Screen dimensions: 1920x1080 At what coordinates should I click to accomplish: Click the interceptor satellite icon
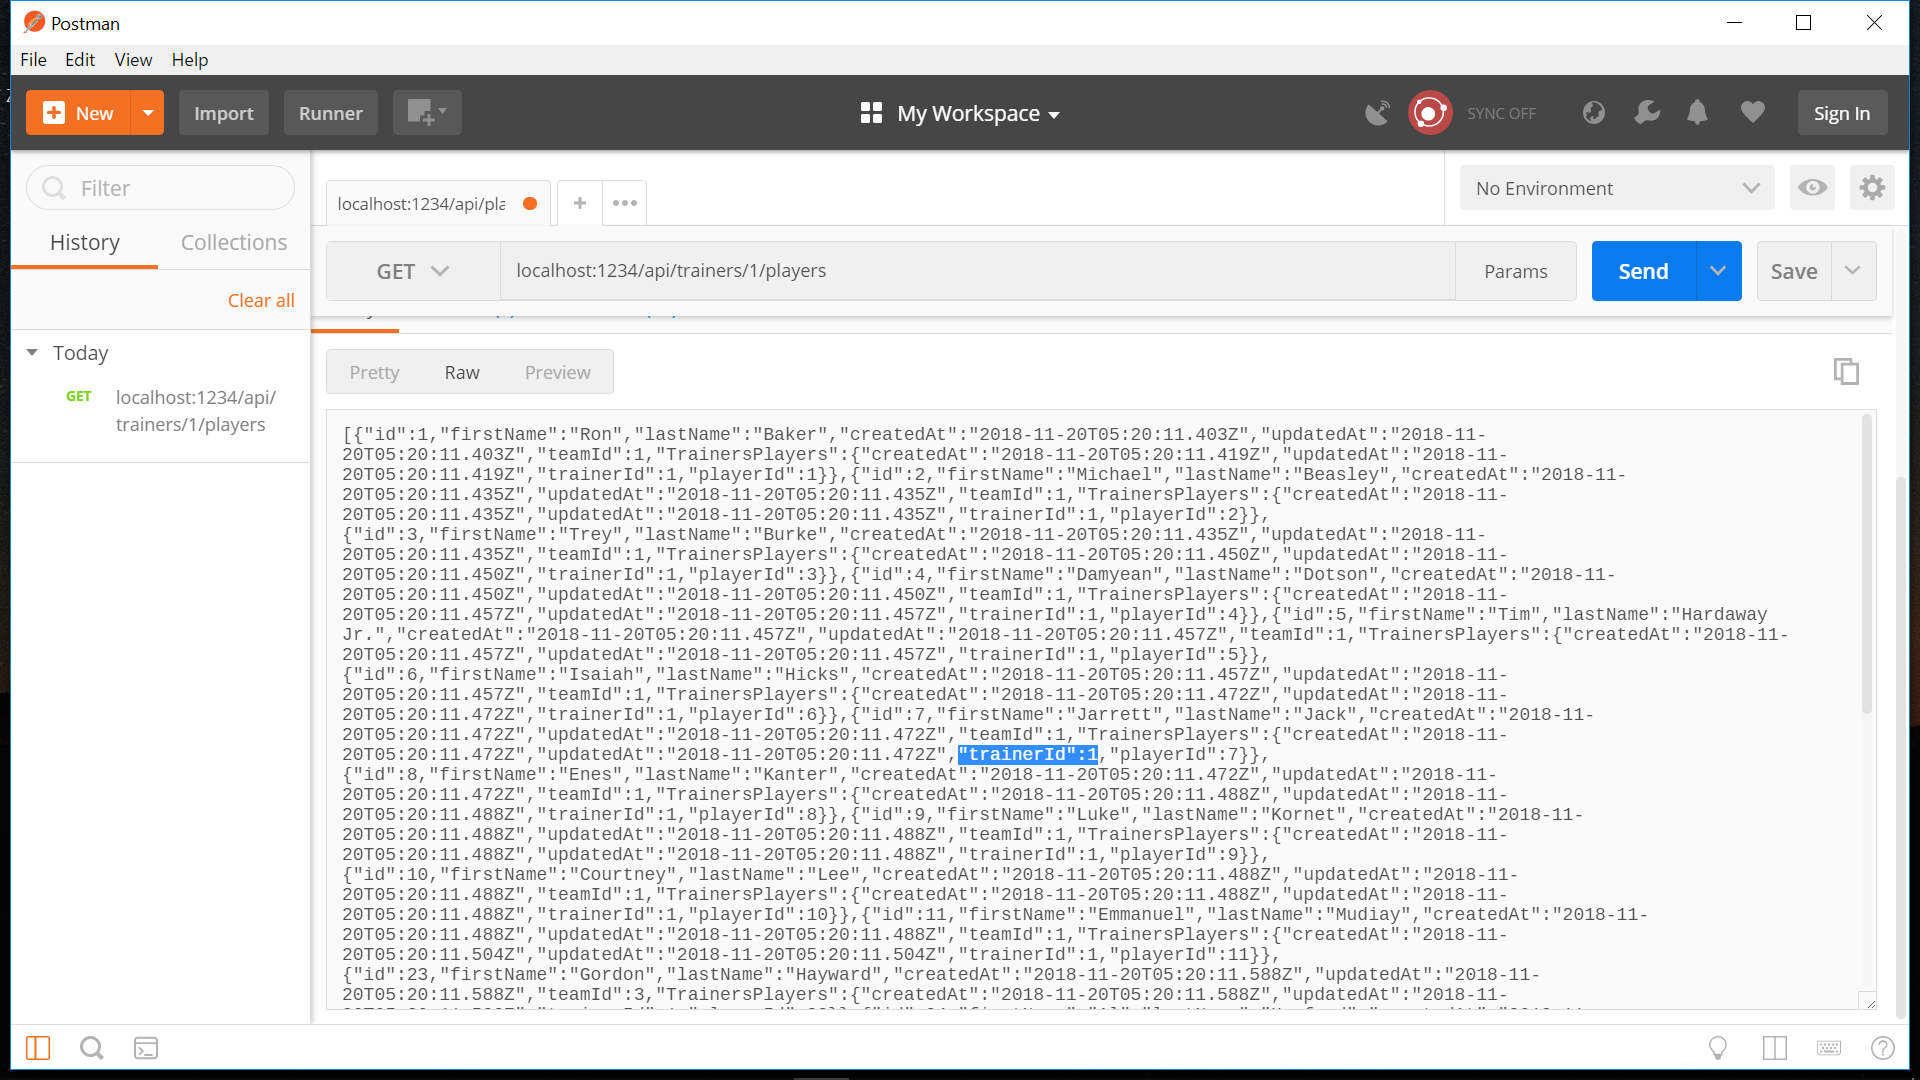(x=1377, y=113)
